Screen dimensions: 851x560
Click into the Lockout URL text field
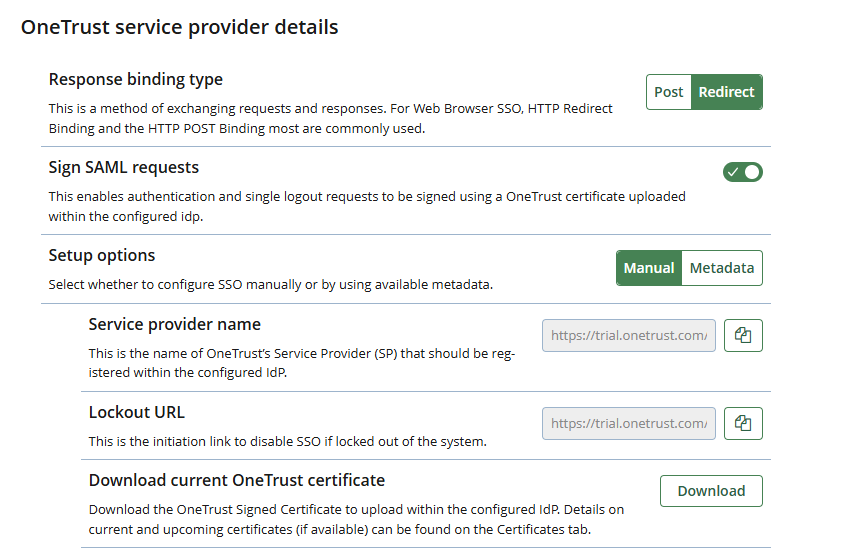(629, 424)
